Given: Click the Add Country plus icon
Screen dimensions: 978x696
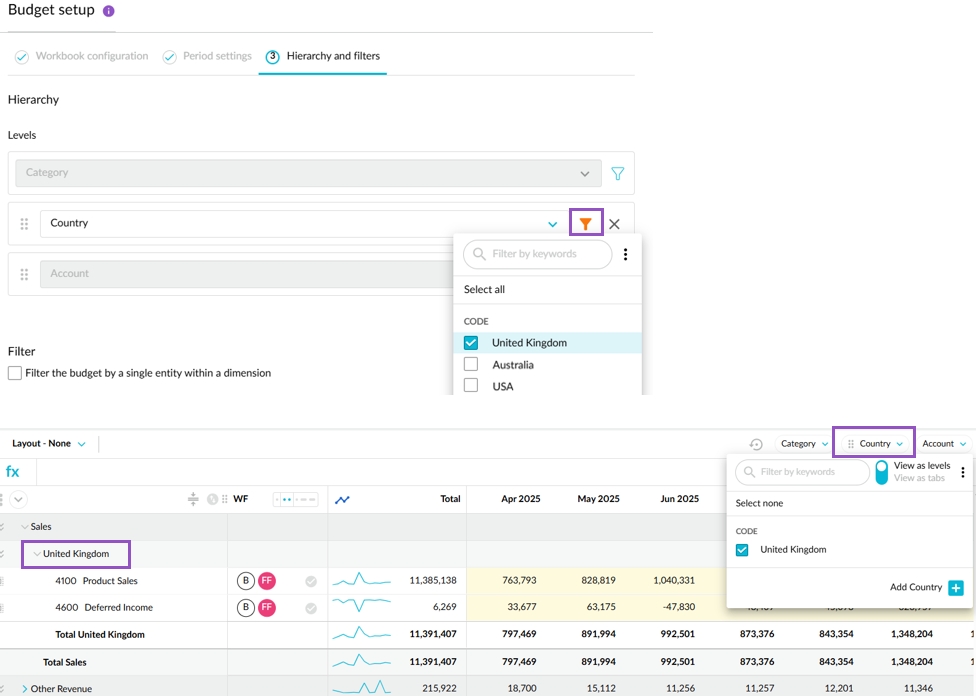Looking at the screenshot, I should point(955,588).
